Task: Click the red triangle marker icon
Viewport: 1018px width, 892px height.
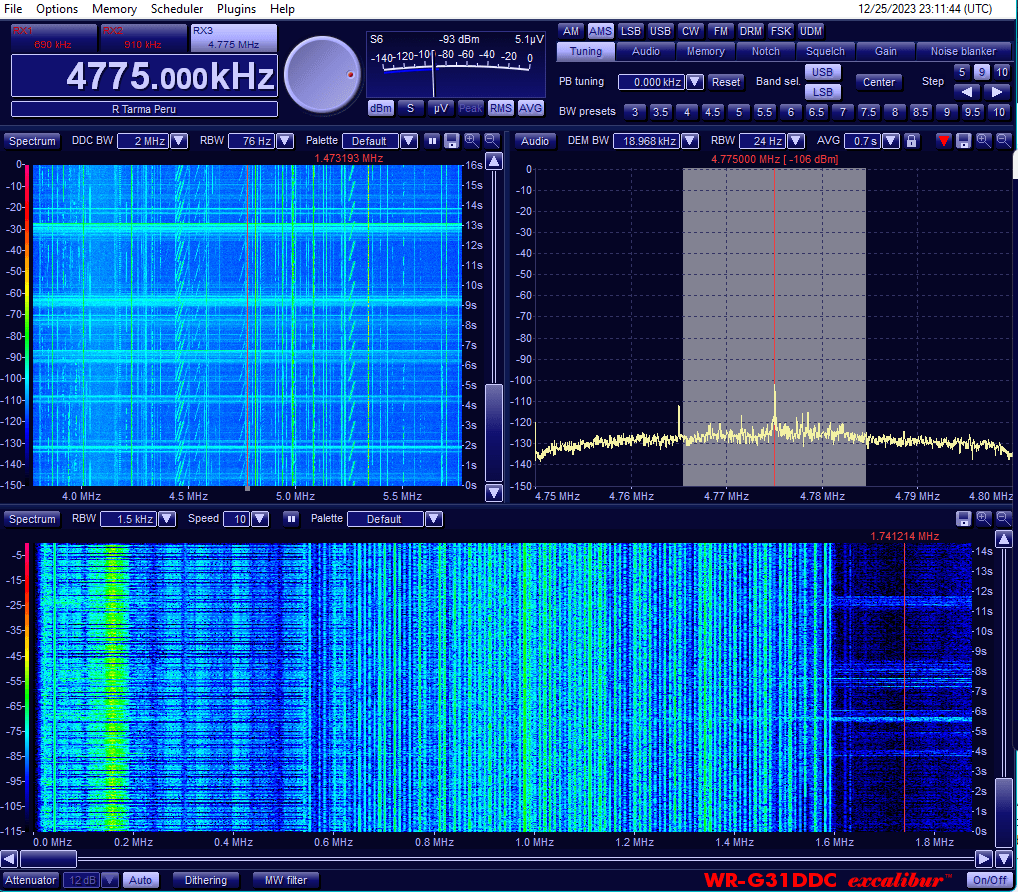Action: [943, 141]
